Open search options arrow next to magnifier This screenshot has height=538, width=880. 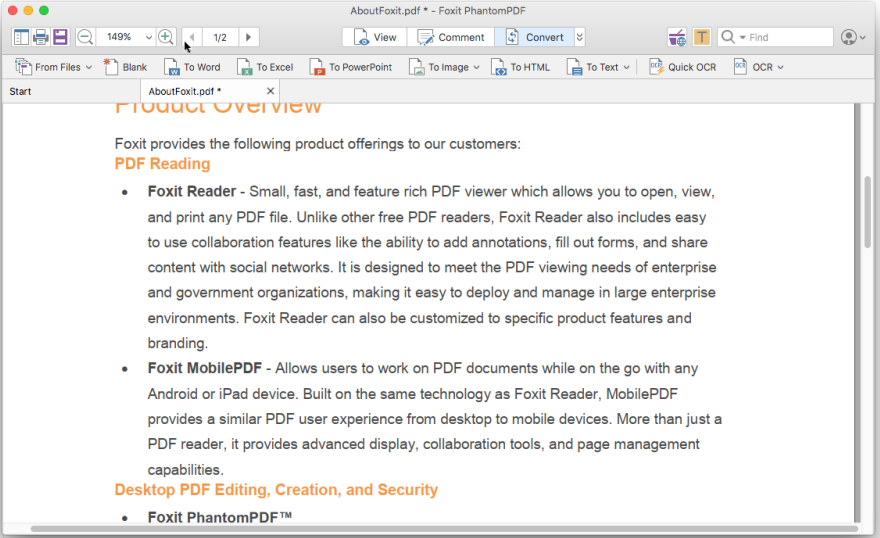click(742, 38)
